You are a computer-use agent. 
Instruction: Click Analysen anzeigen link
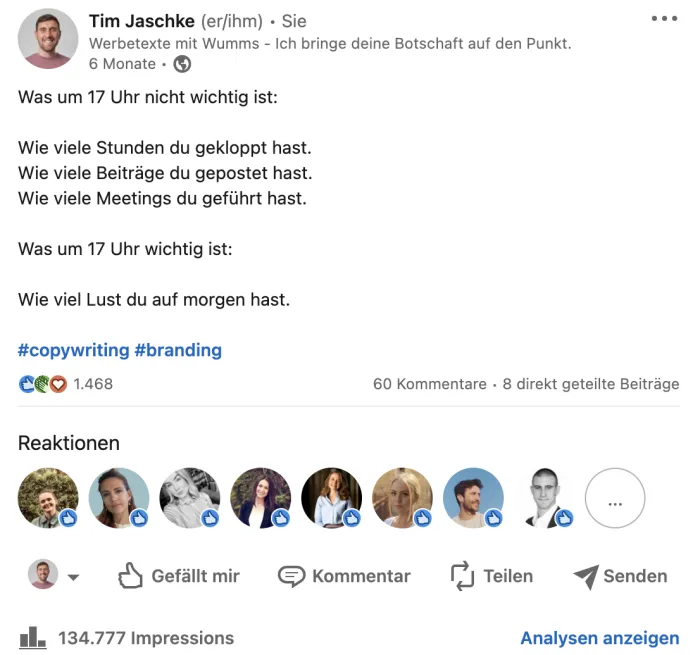(x=599, y=638)
